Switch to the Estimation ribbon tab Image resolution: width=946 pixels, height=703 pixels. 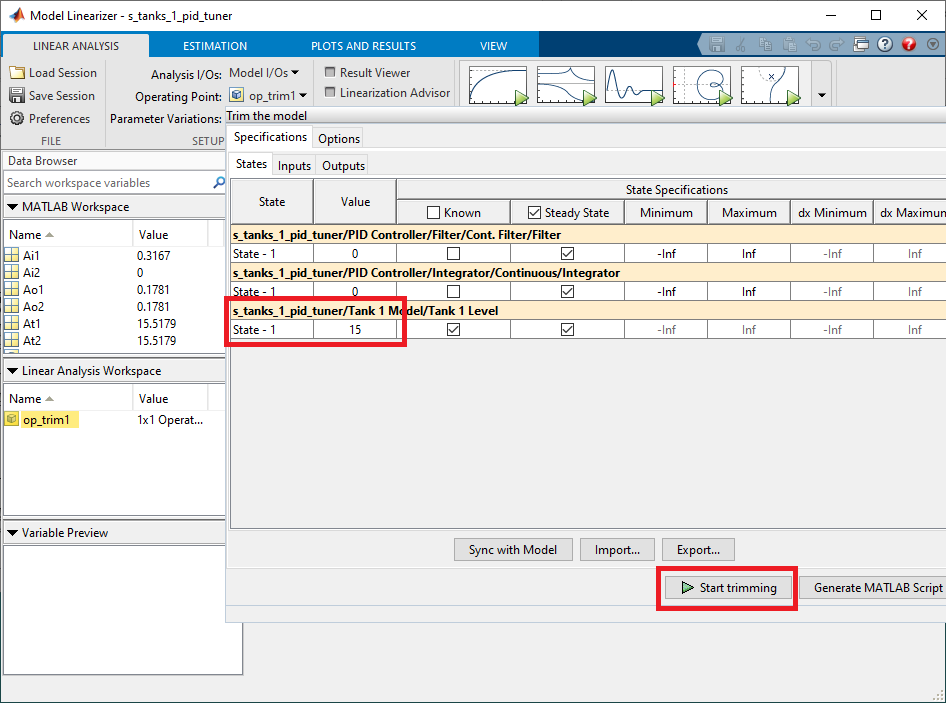tap(215, 46)
